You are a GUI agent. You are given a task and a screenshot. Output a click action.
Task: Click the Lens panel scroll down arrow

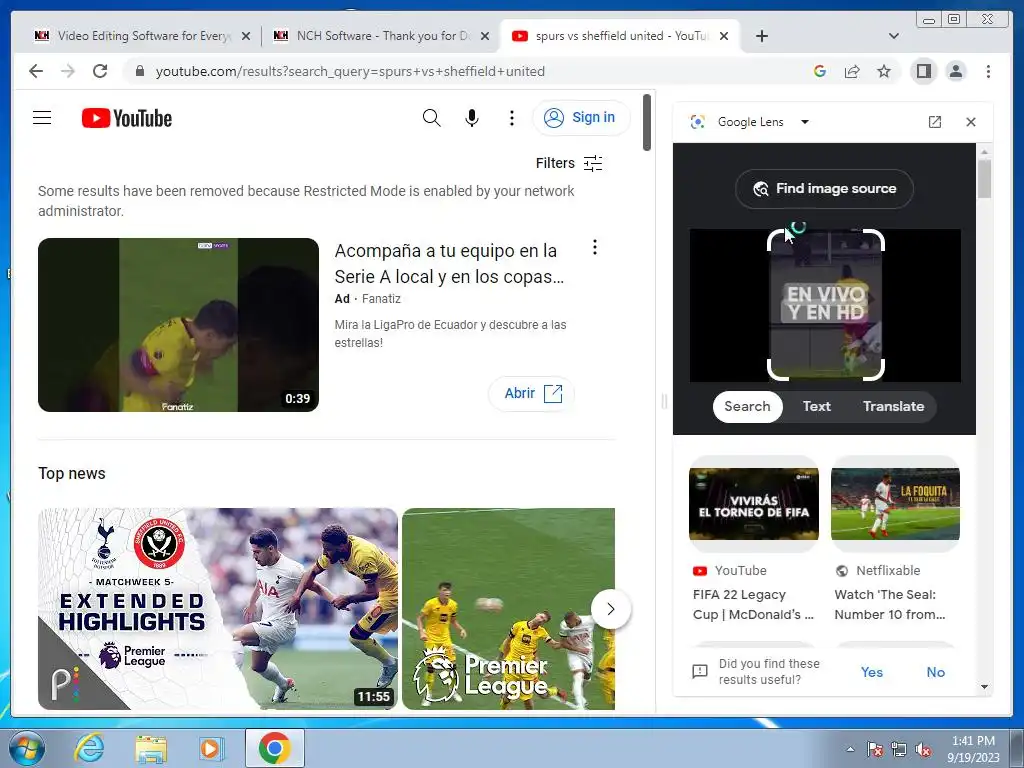(984, 687)
